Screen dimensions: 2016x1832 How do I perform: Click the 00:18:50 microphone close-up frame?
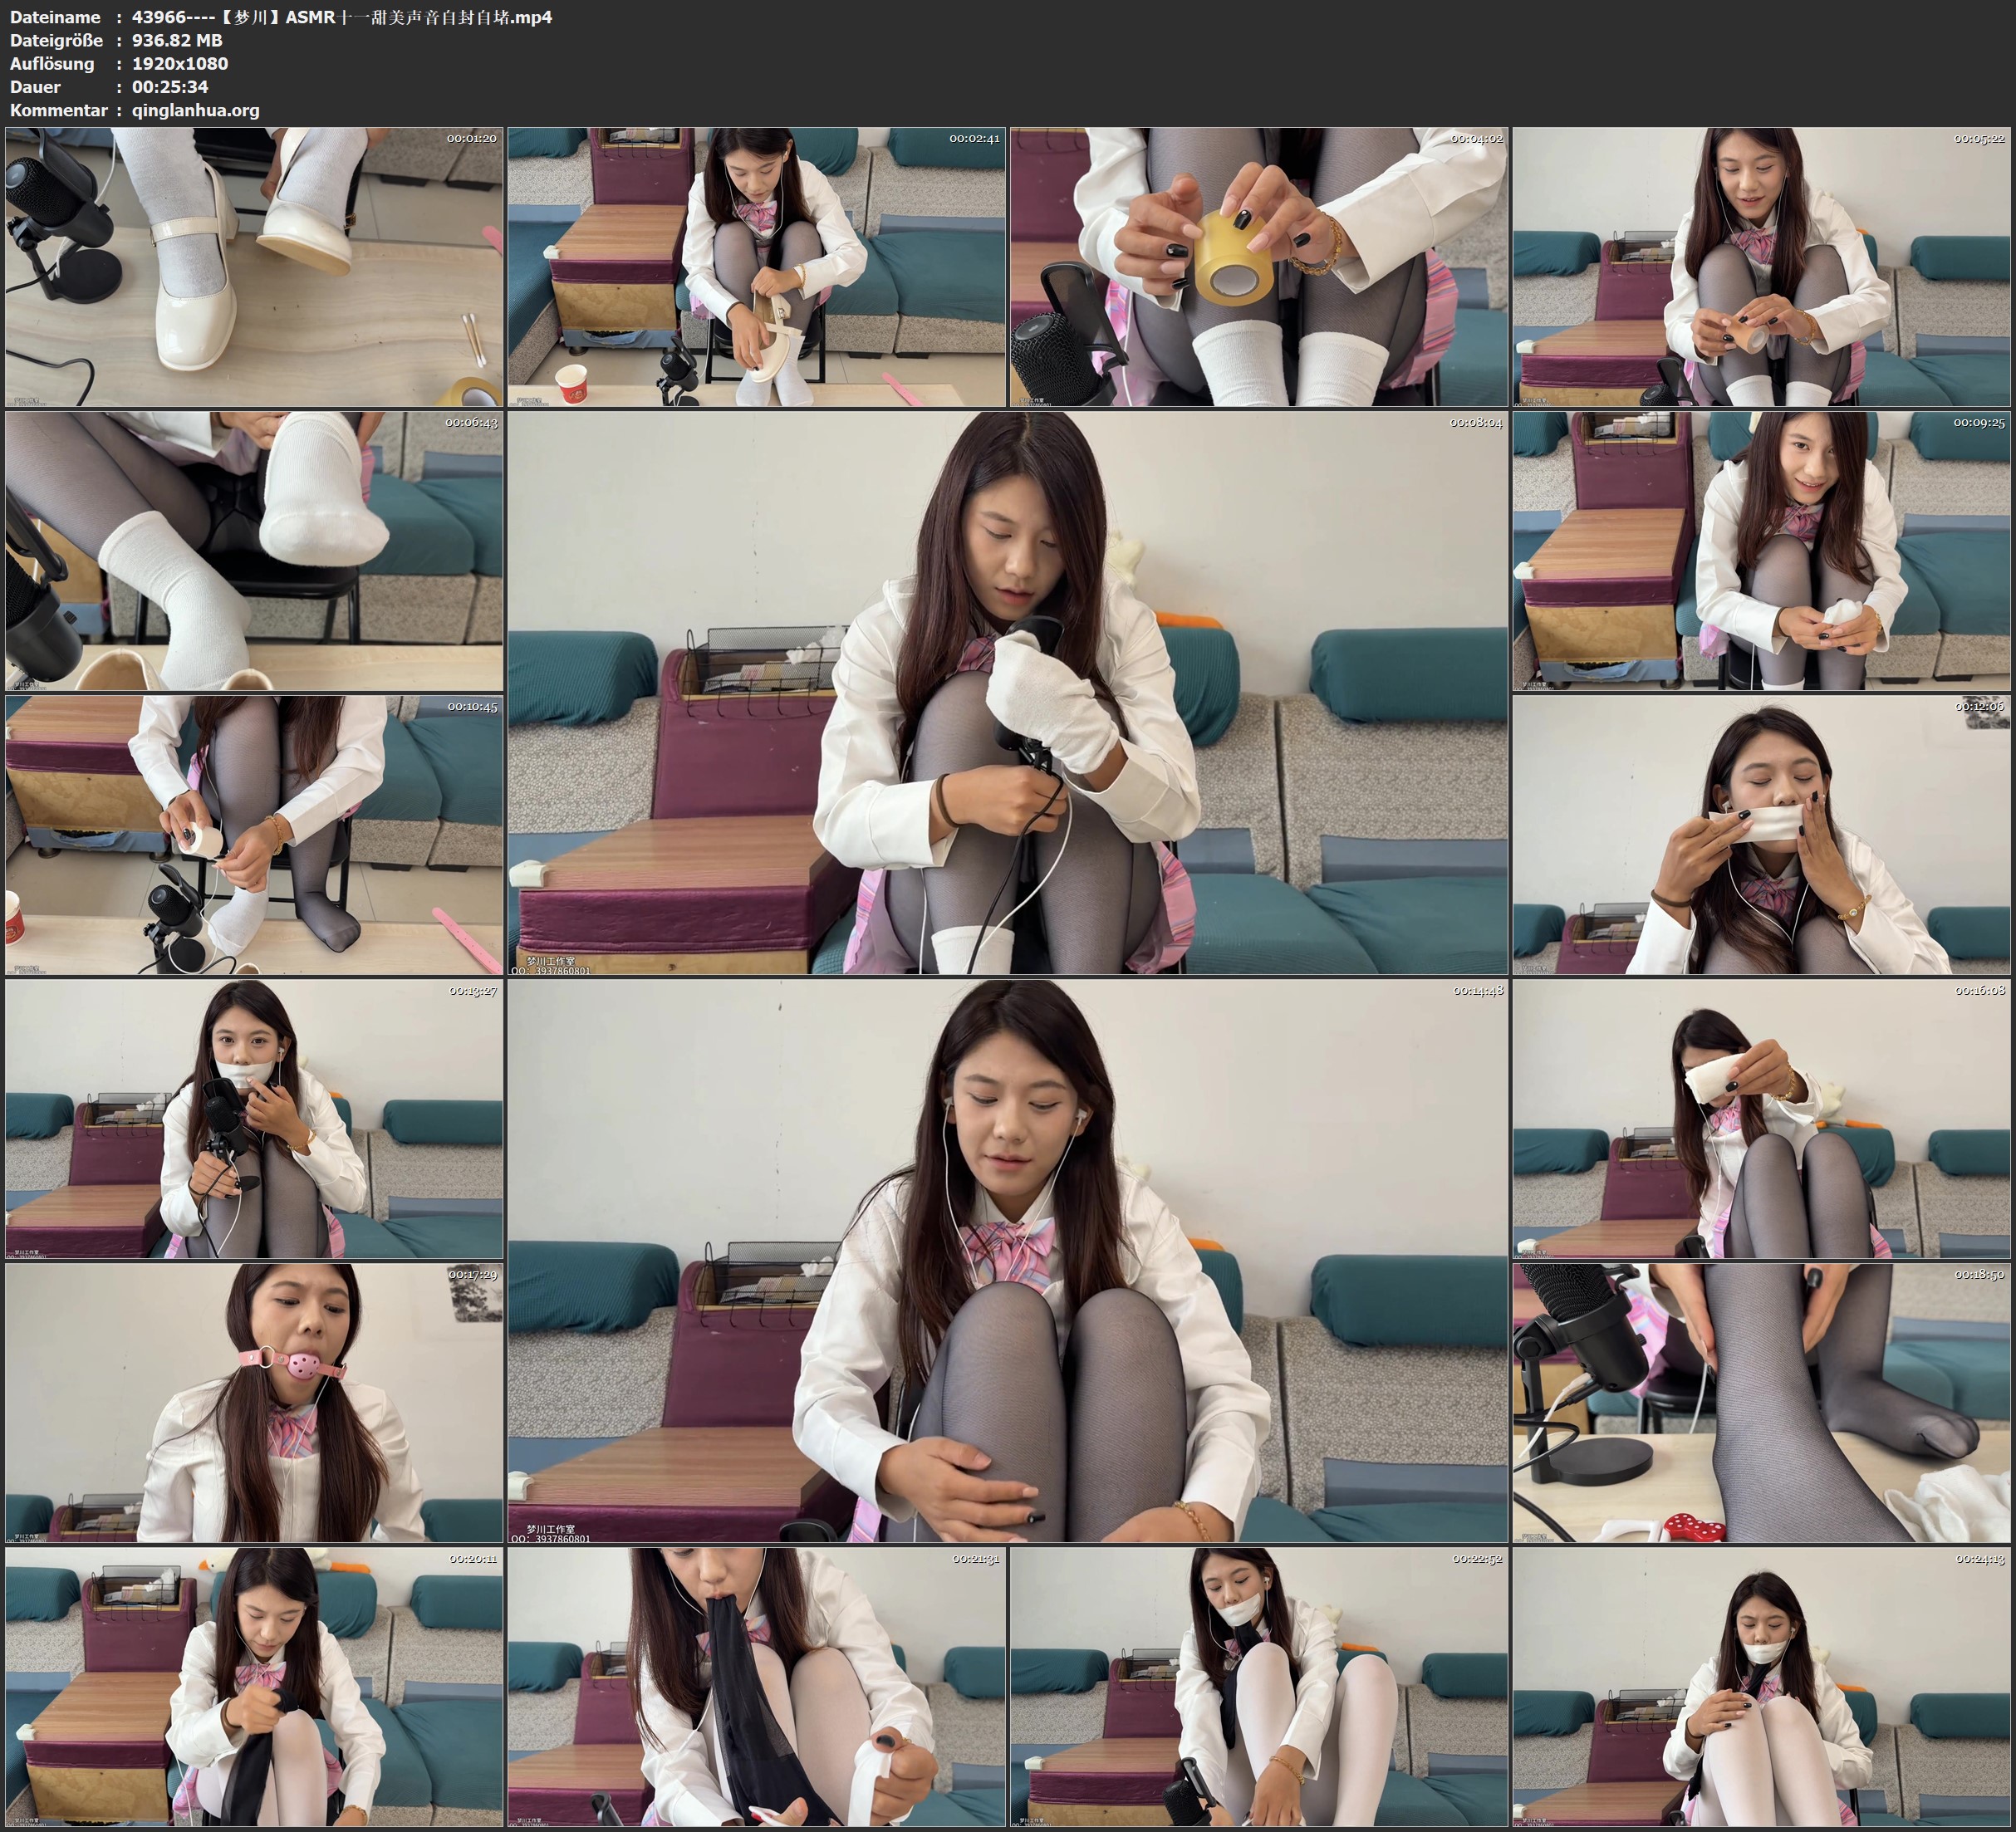(1761, 1403)
